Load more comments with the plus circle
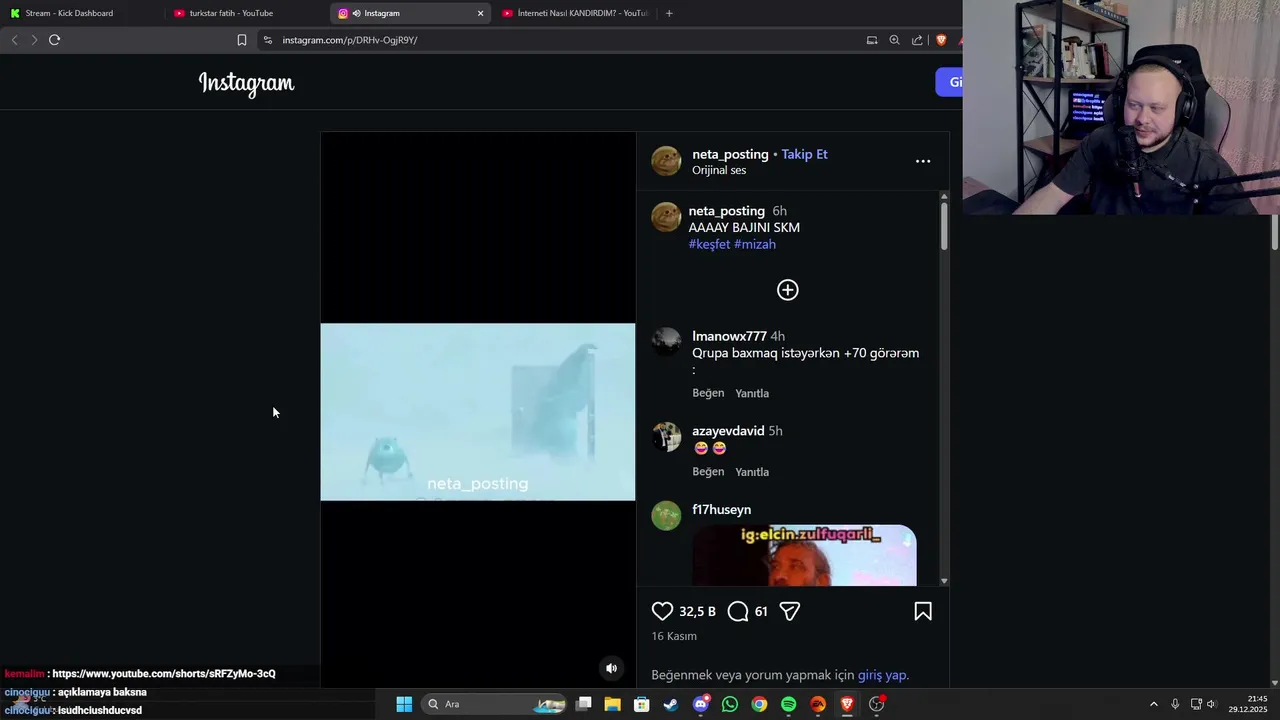This screenshot has height=720, width=1280. tap(788, 290)
